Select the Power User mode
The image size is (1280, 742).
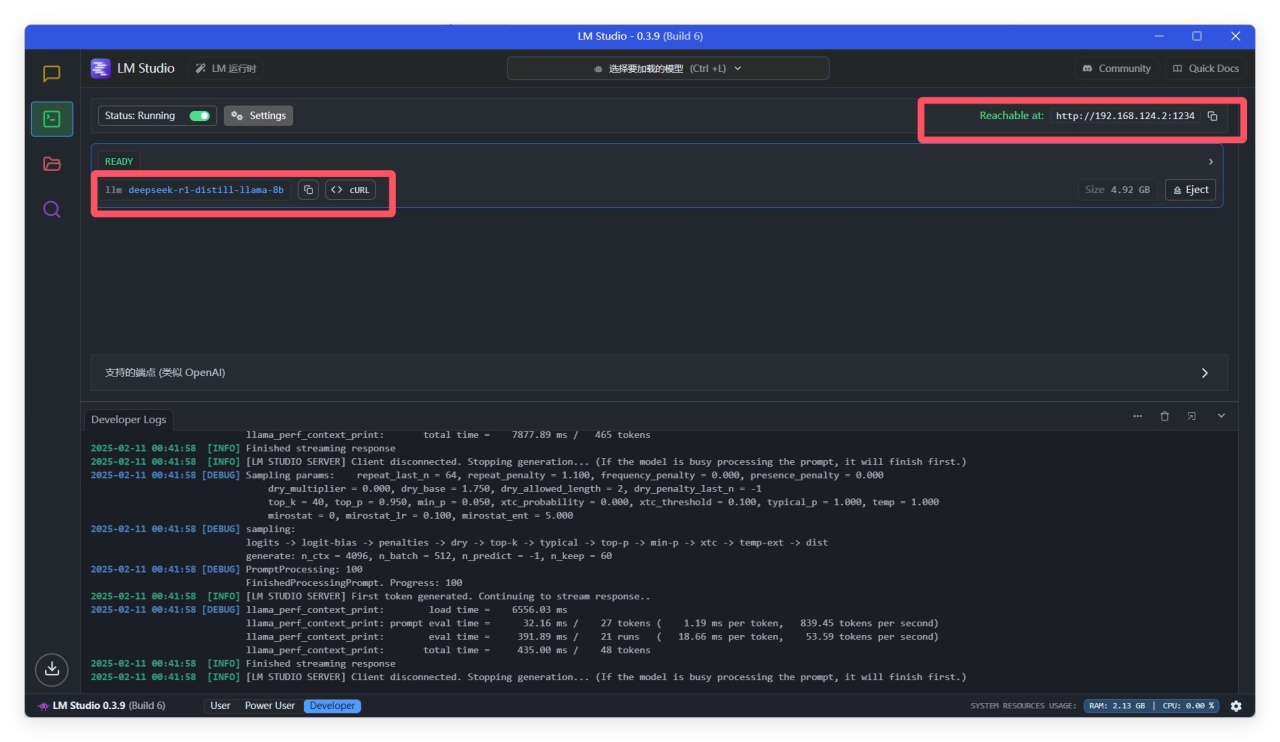(270, 706)
